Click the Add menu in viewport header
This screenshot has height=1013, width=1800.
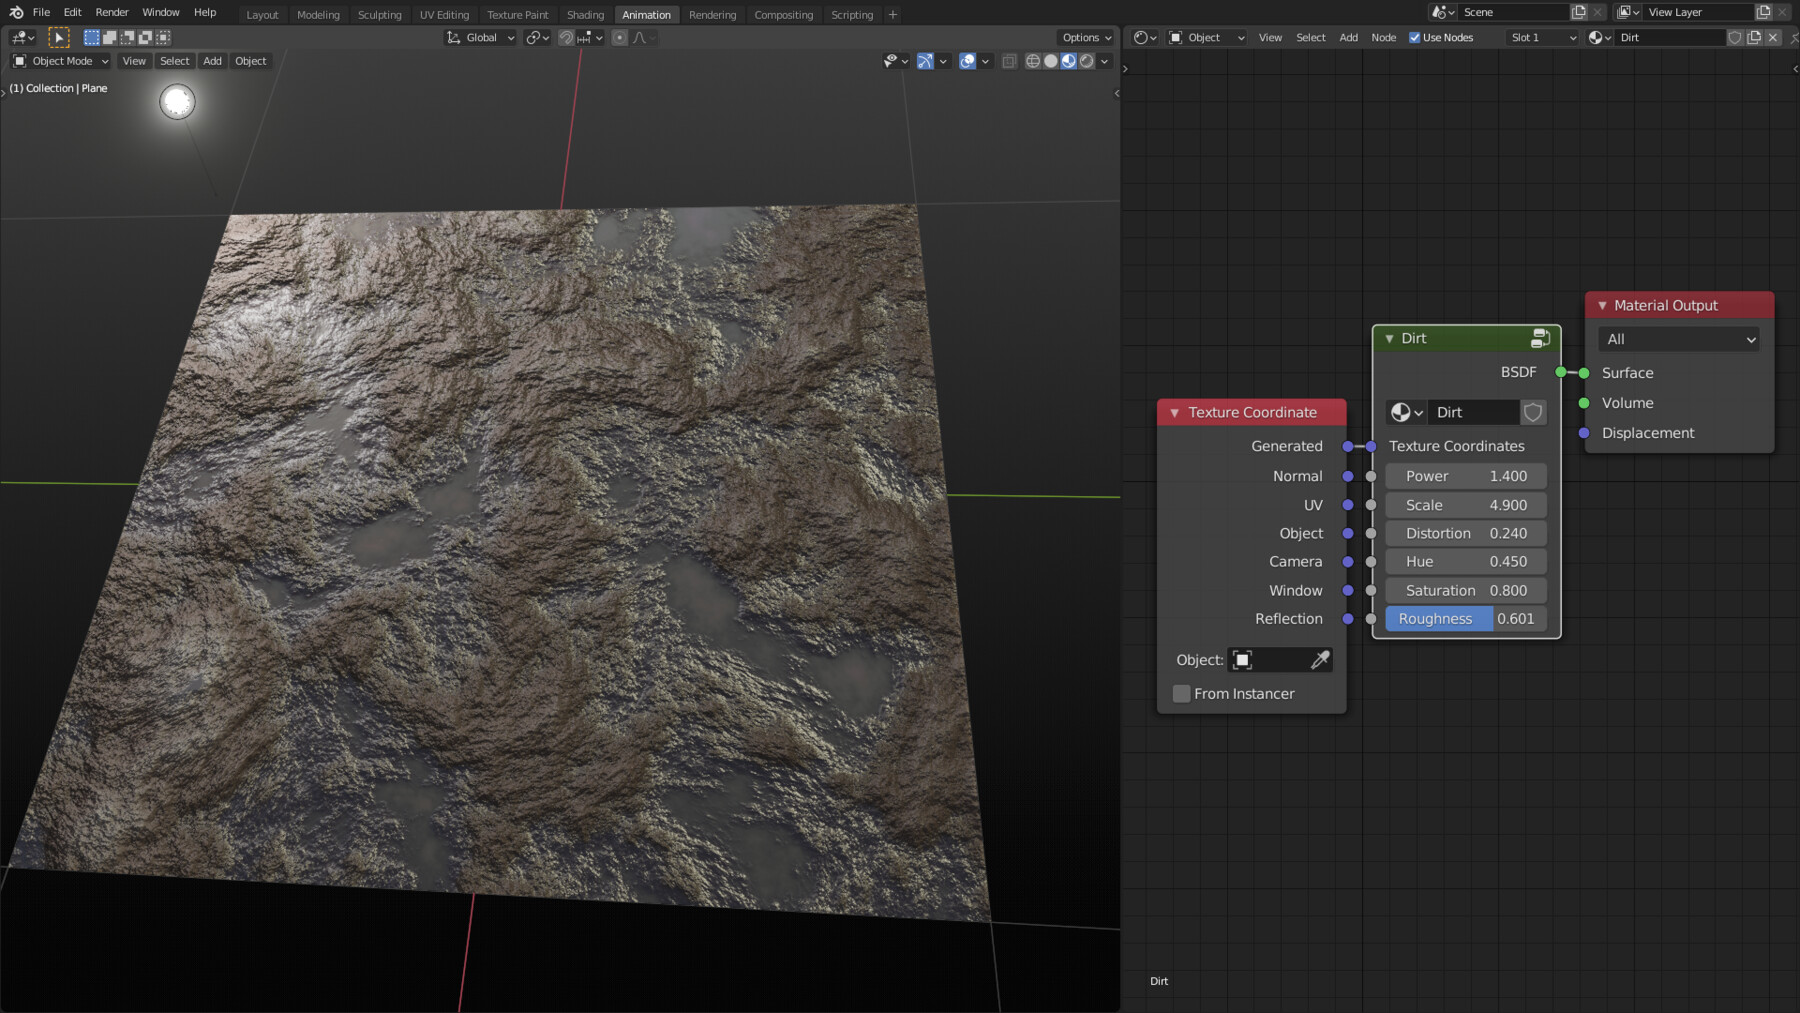[x=212, y=61]
